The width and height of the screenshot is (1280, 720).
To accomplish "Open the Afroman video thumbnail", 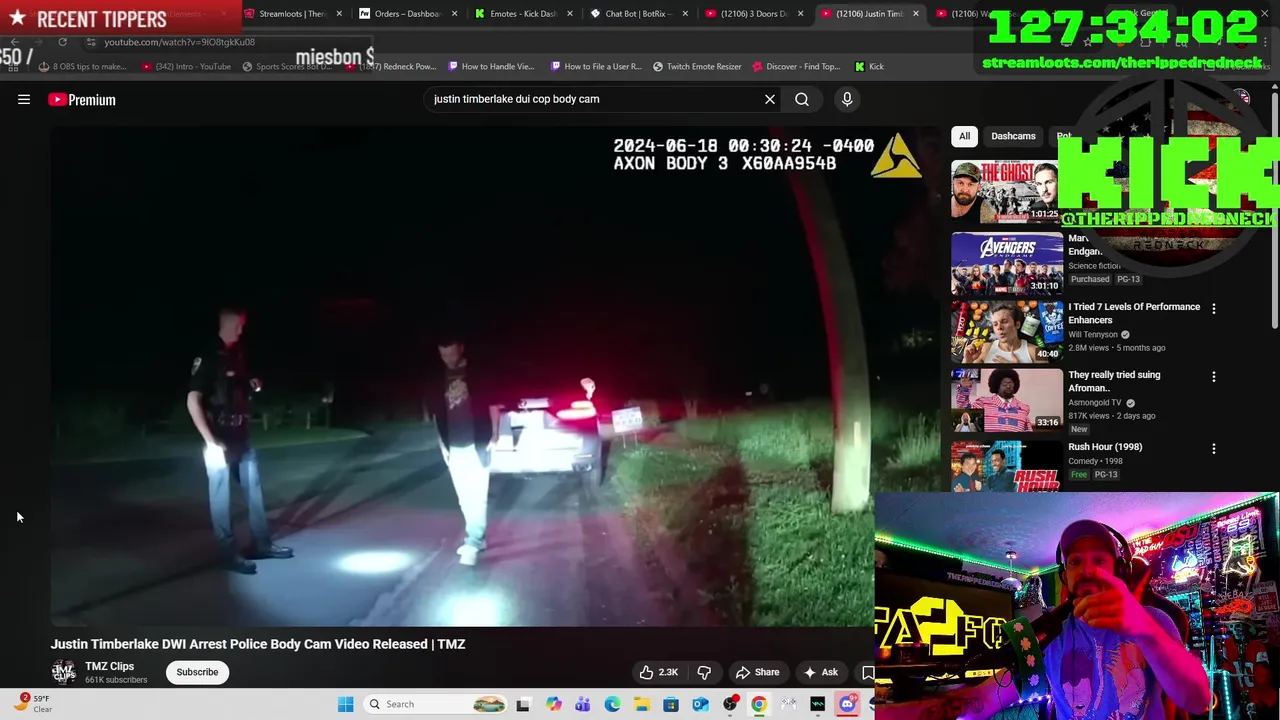I will [1007, 399].
